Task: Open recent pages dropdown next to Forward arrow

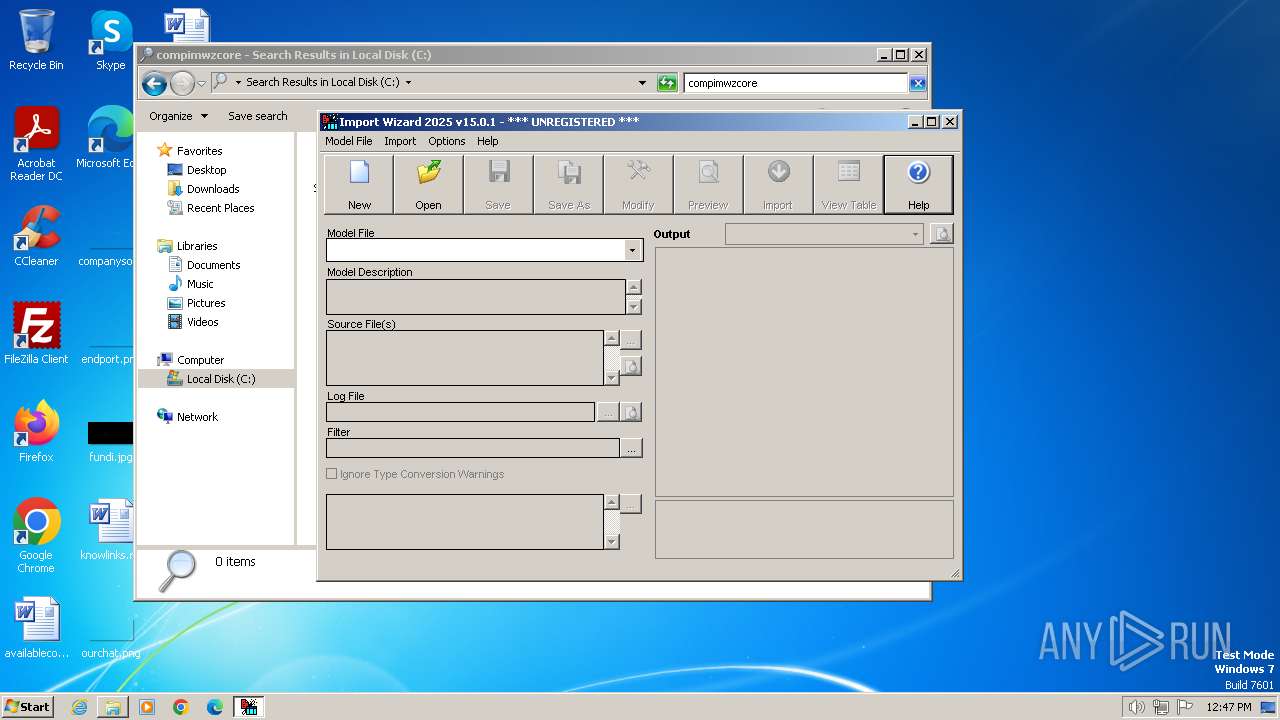Action: click(x=201, y=83)
